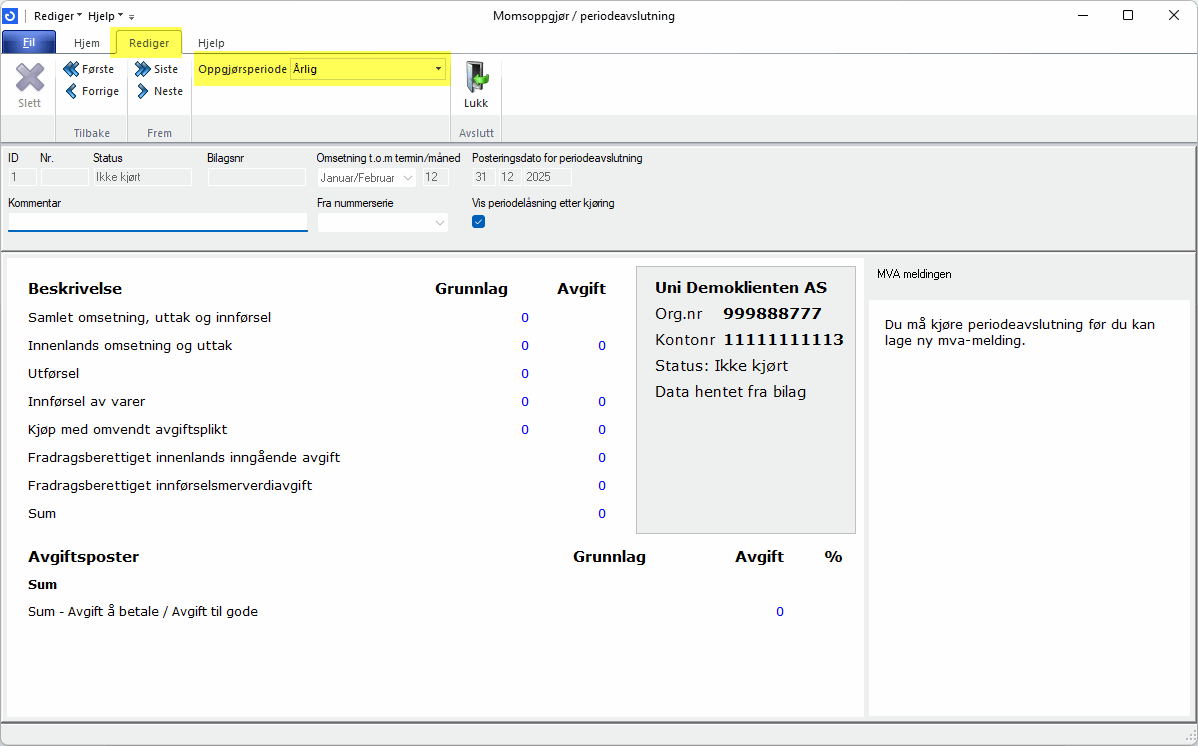Open the Rediger menu in title bar
This screenshot has width=1198, height=746.
[x=58, y=16]
